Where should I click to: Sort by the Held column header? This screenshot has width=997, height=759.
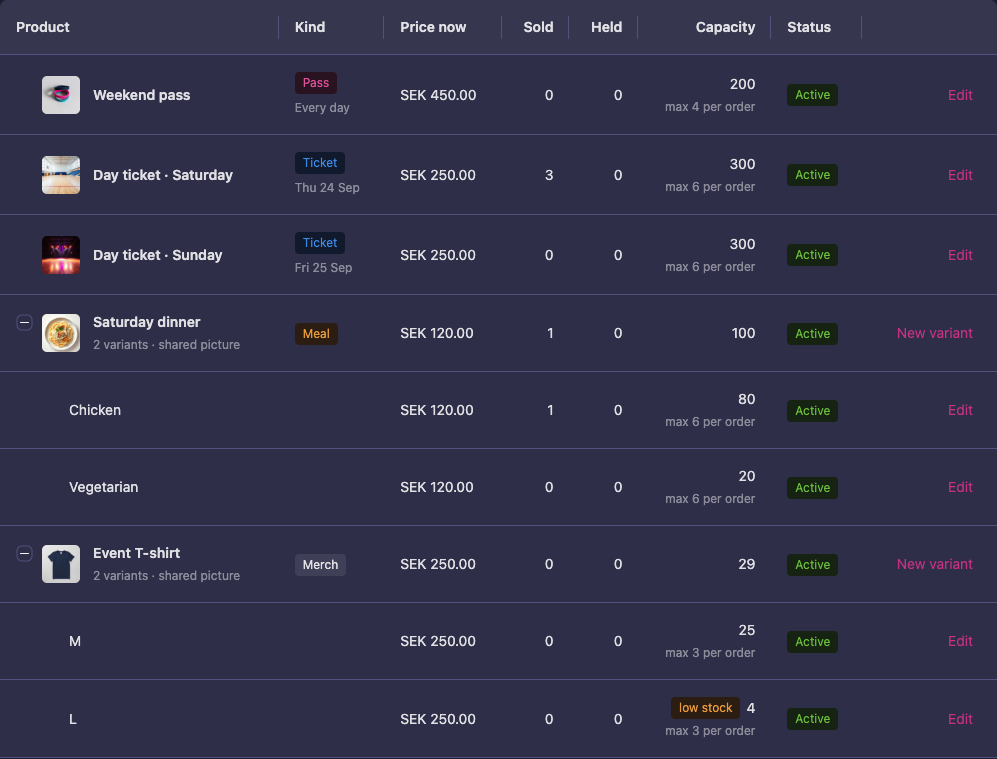tap(606, 27)
